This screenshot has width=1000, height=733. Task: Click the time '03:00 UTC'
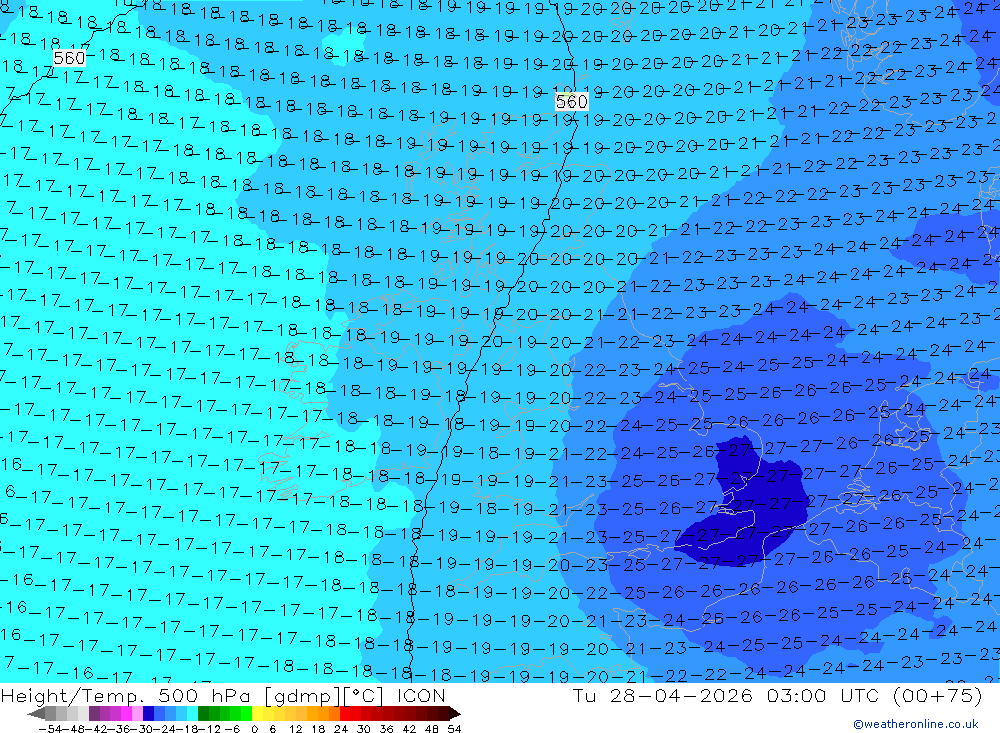pyautogui.click(x=823, y=695)
